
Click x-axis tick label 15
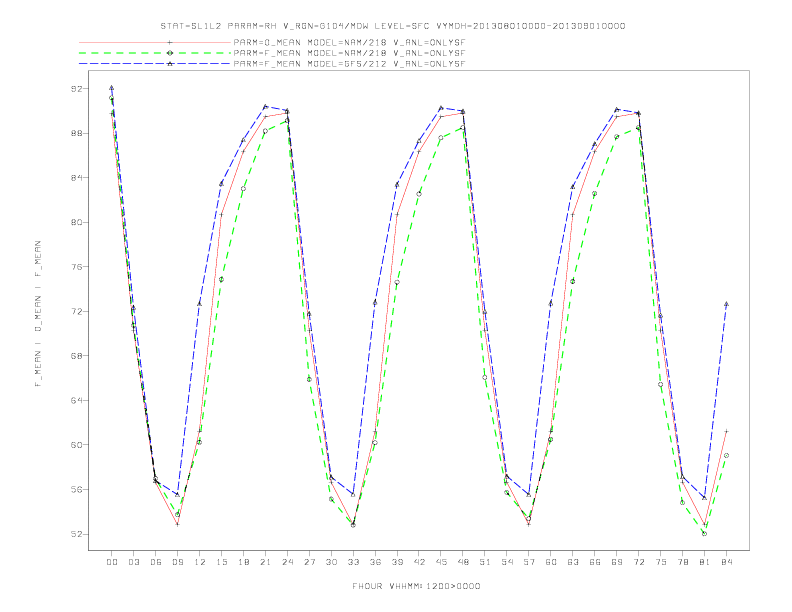point(221,562)
